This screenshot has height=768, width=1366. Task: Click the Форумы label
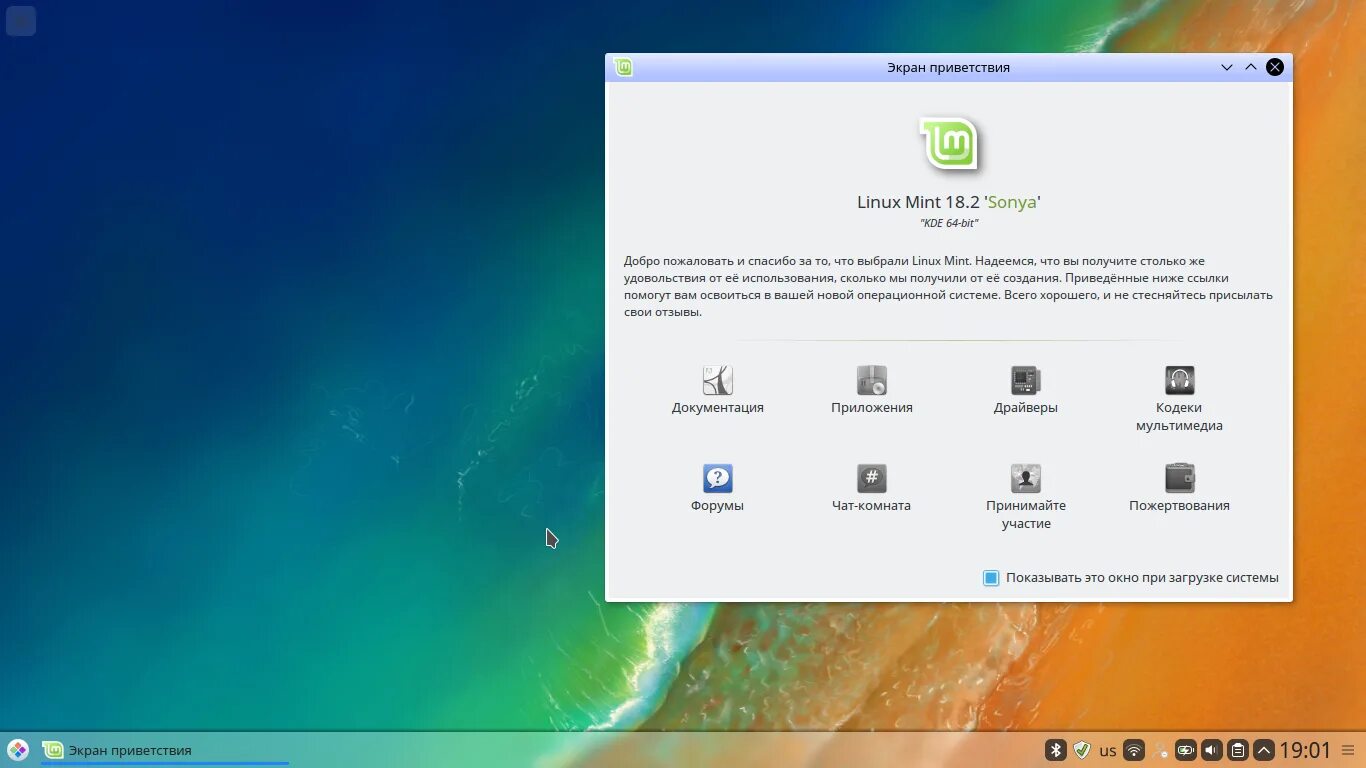point(717,506)
